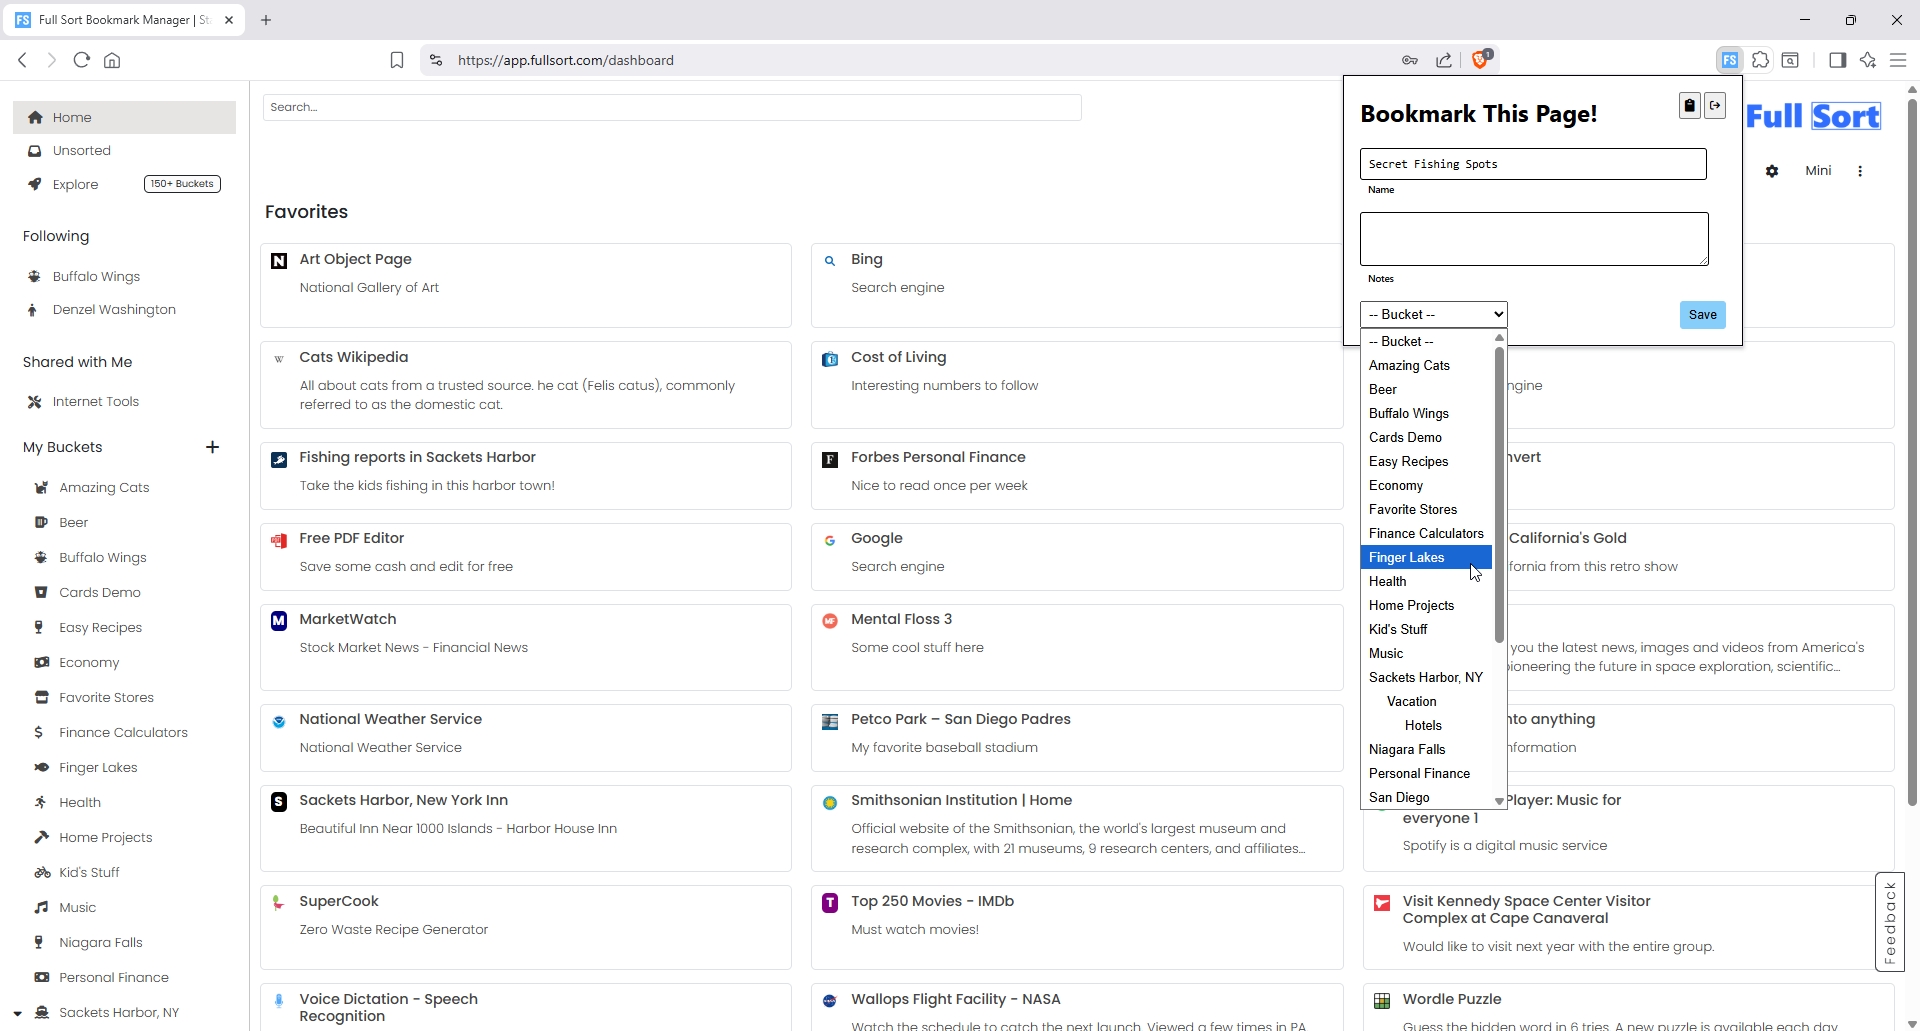
Task: Open the Niagara Falls bucket in sidebar
Action: click(100, 942)
